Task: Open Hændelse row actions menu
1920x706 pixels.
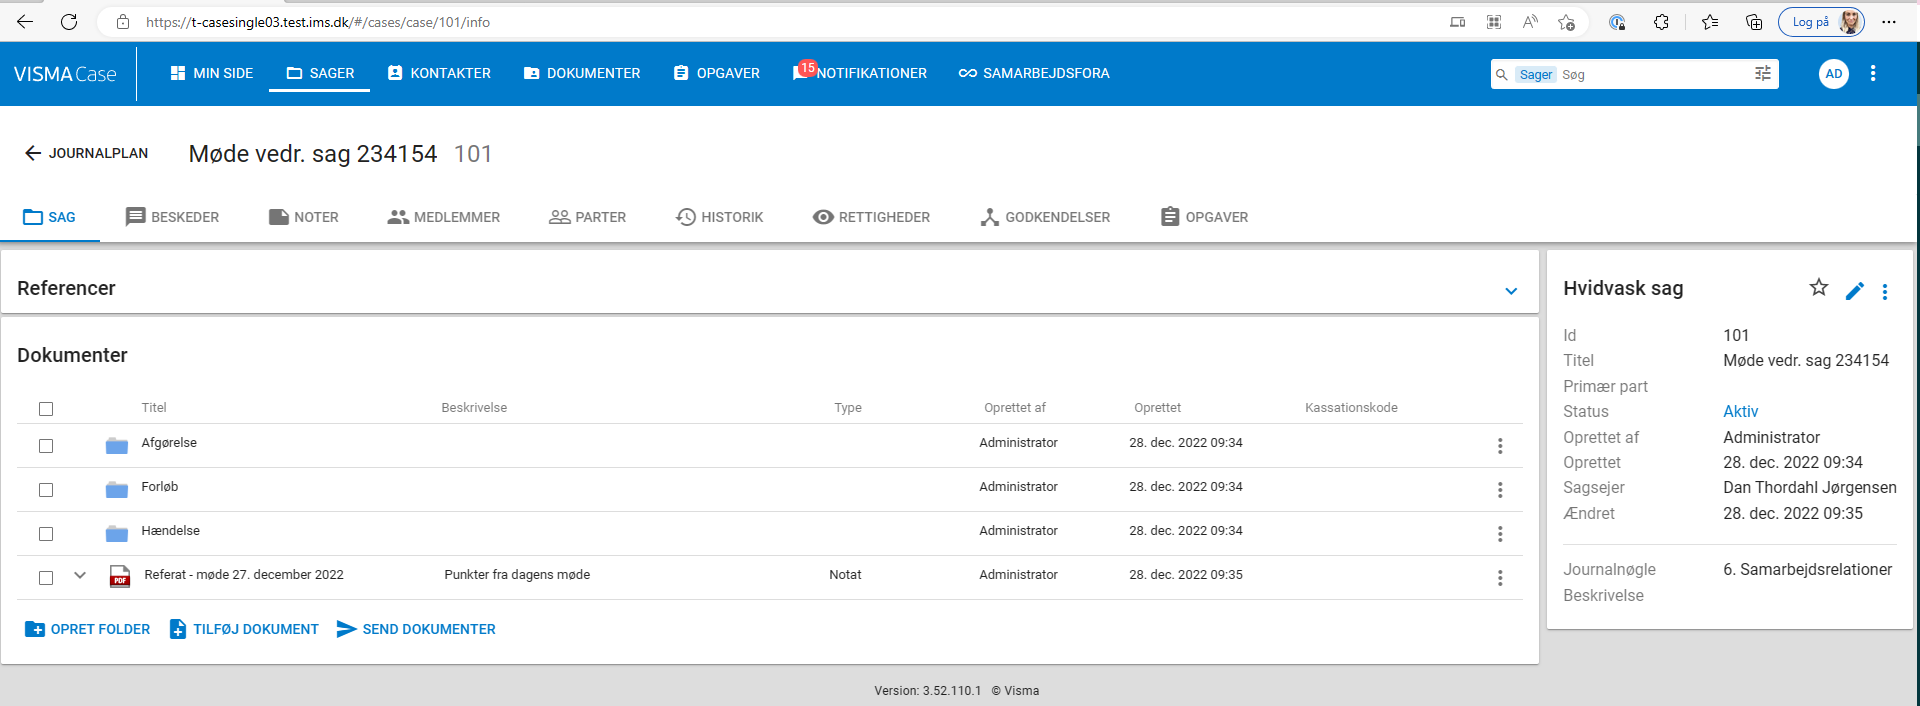Action: (x=1500, y=534)
